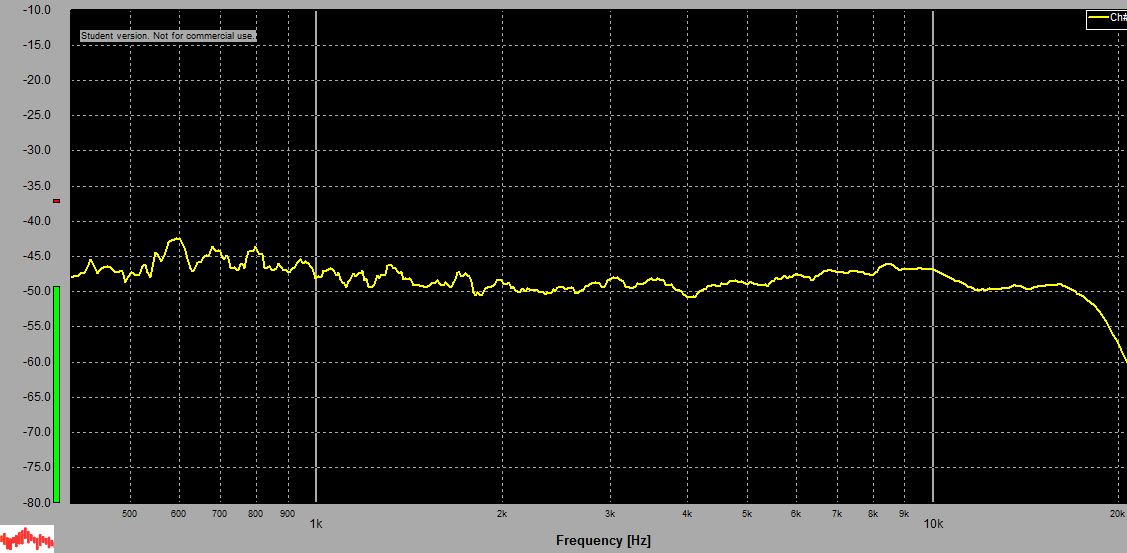This screenshot has height=553, width=1127.
Task: Click the 600 frequency axis label
Action: pos(178,513)
